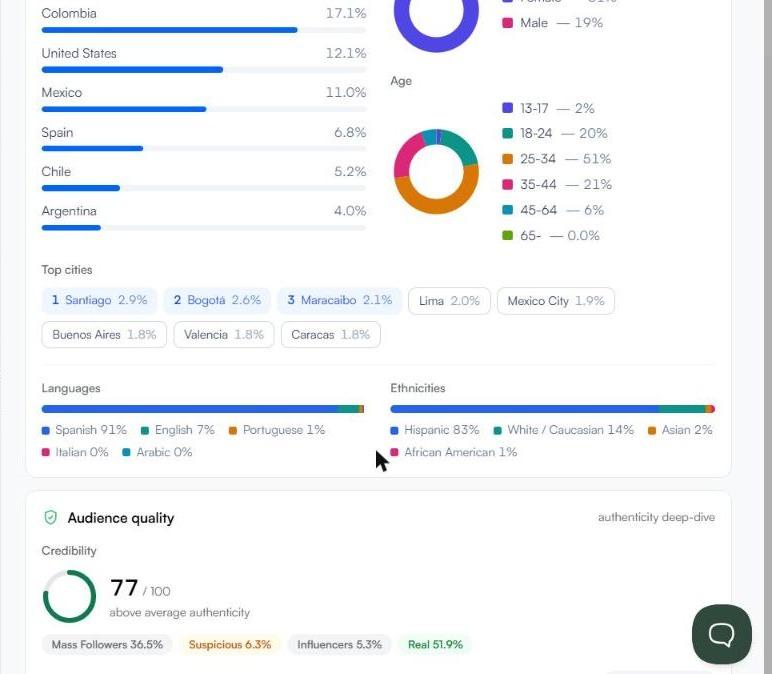Screen dimensions: 772x674
Task: Click the Lima 2.0% city chip
Action: [x=449, y=301]
